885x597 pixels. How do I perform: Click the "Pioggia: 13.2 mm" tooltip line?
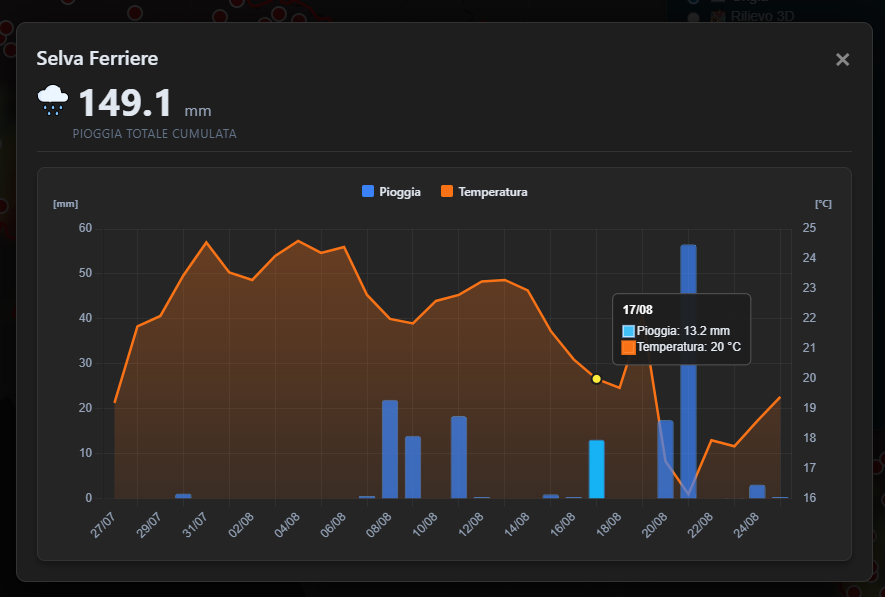click(677, 331)
